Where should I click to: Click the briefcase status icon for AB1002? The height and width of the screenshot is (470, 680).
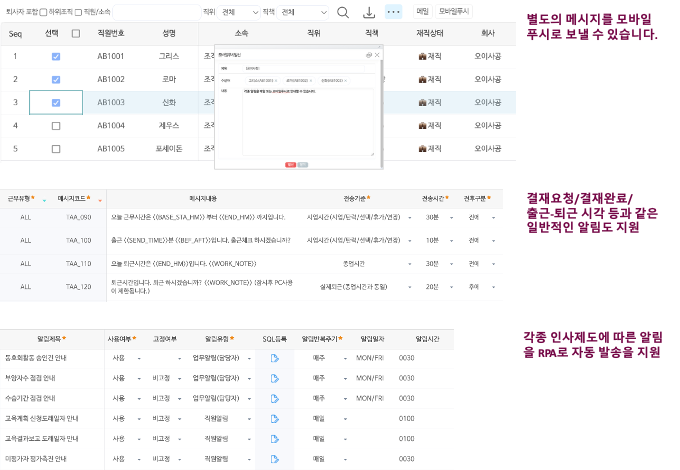pos(422,79)
